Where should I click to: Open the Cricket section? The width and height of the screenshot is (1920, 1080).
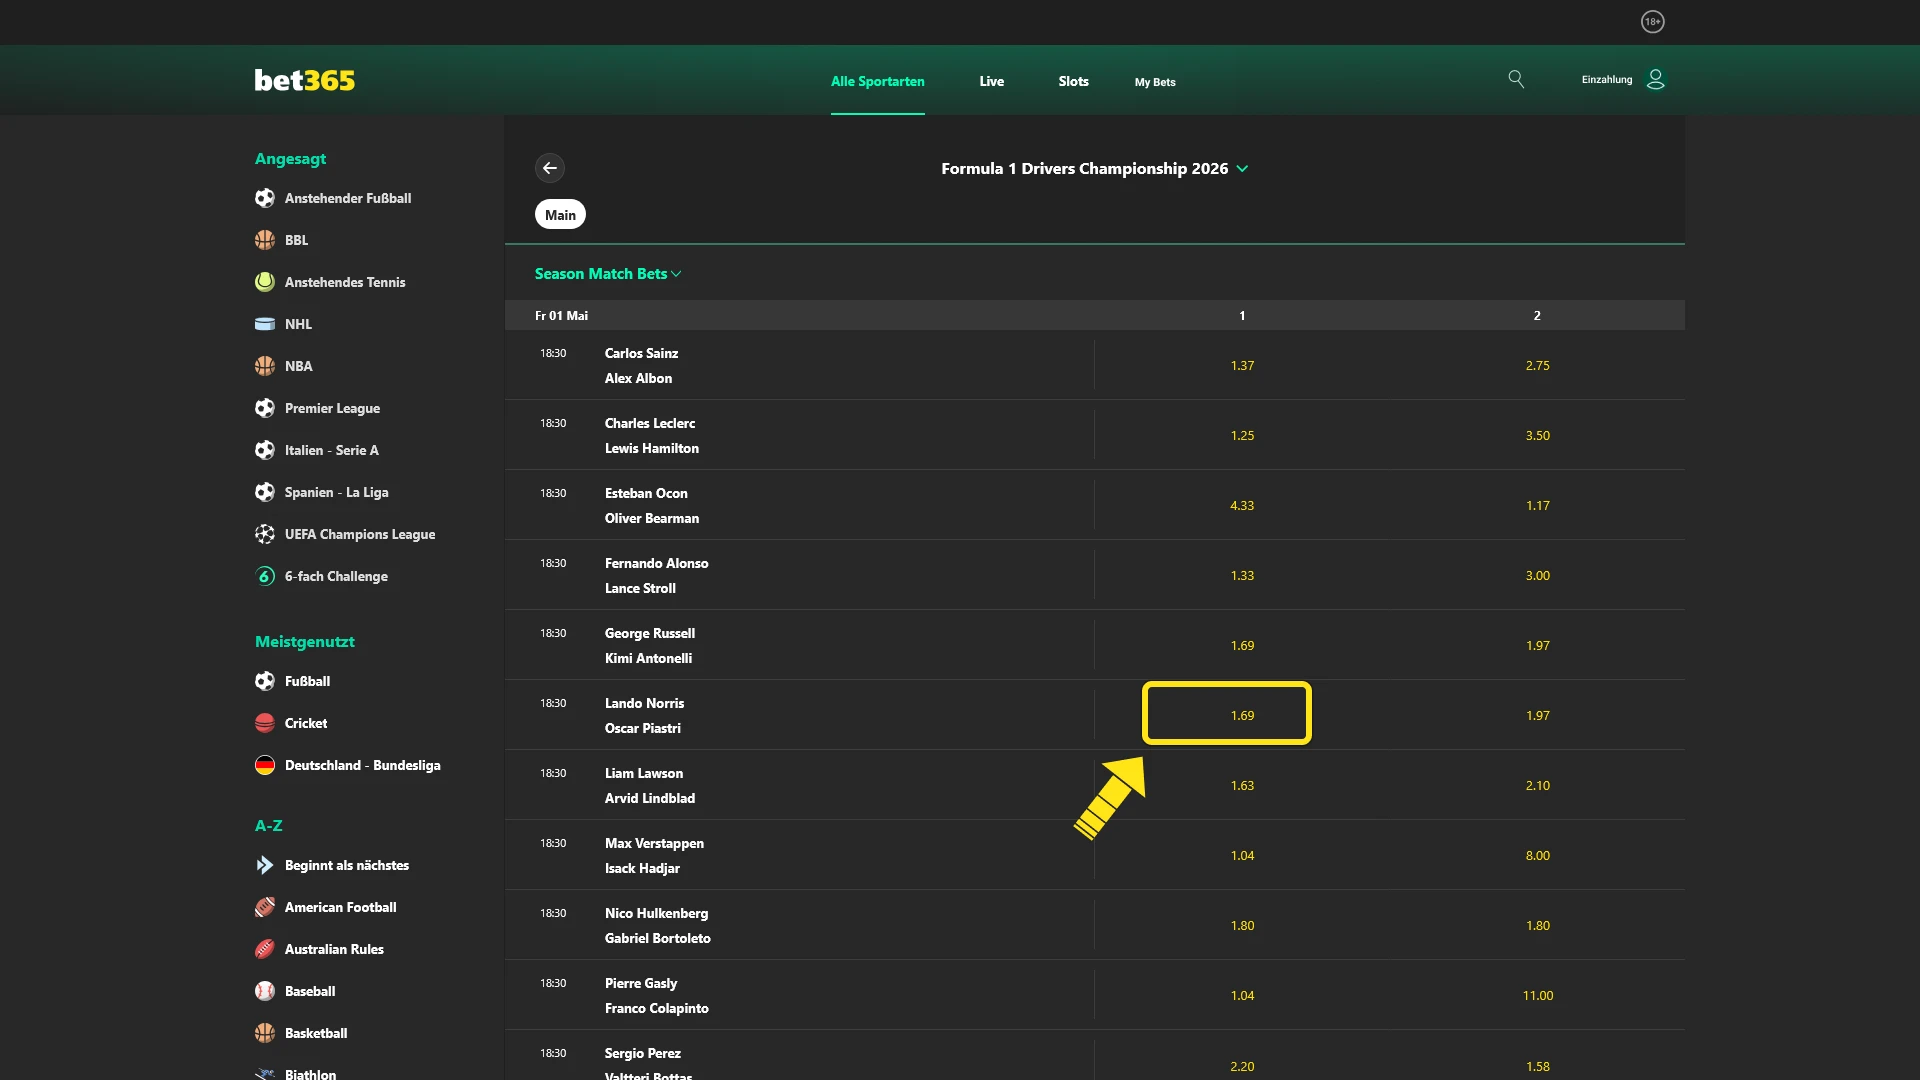(x=306, y=723)
